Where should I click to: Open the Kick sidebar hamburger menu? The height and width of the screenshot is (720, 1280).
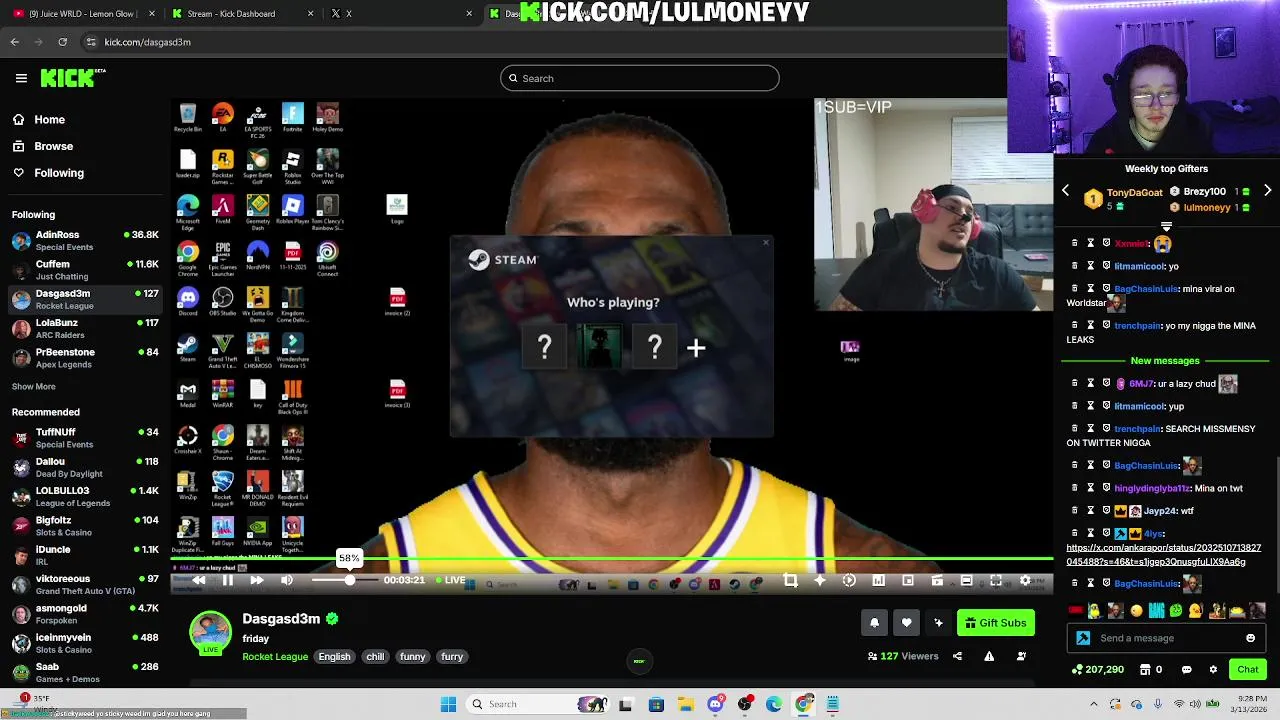pos(21,78)
